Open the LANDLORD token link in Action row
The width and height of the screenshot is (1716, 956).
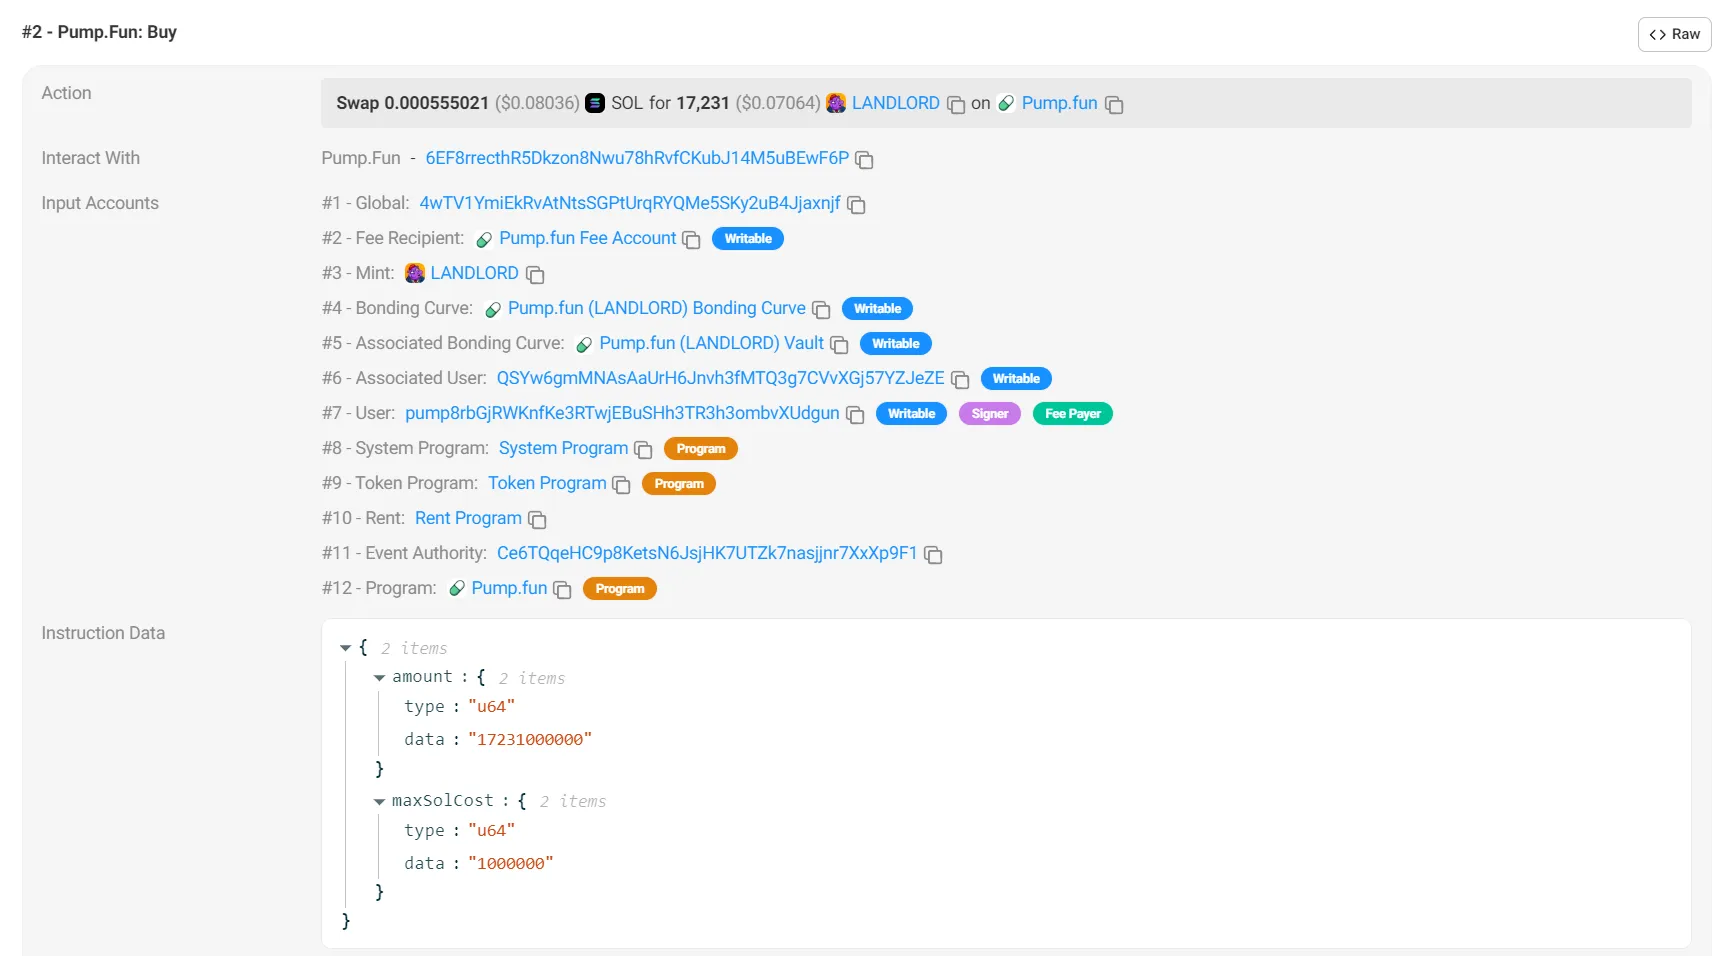[896, 103]
